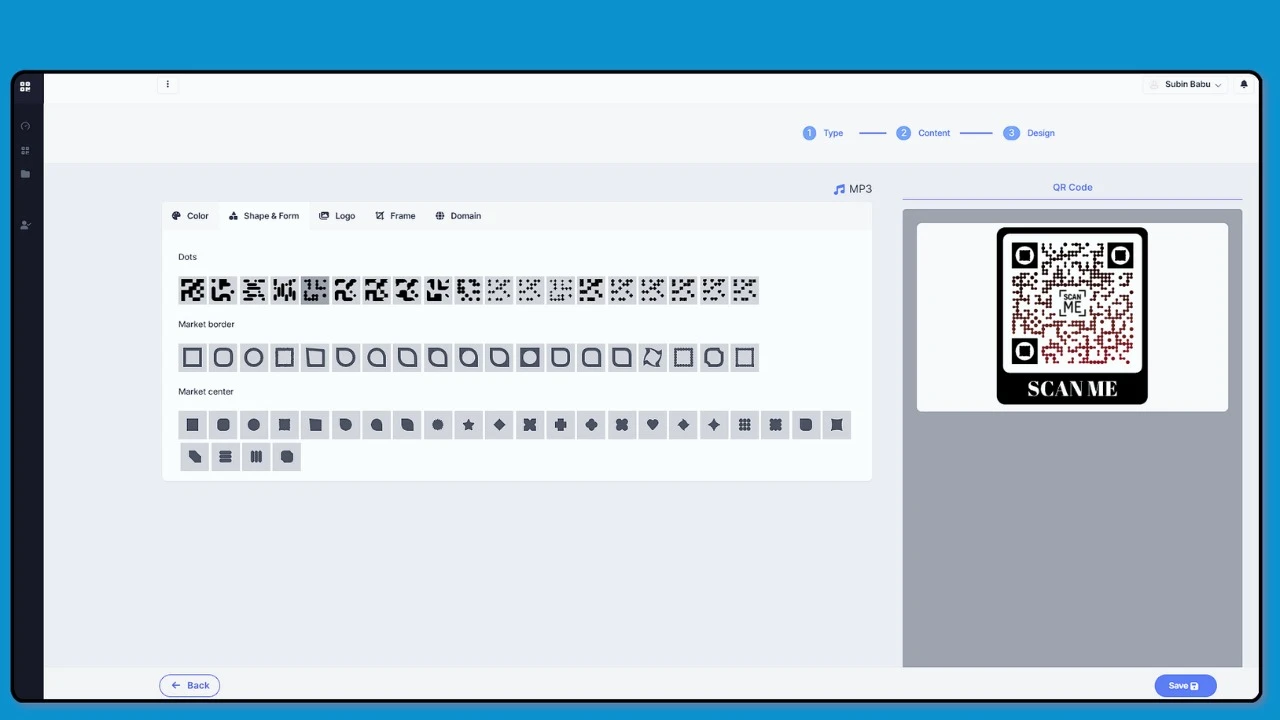Open the grid icon in left sidebar

(25, 151)
